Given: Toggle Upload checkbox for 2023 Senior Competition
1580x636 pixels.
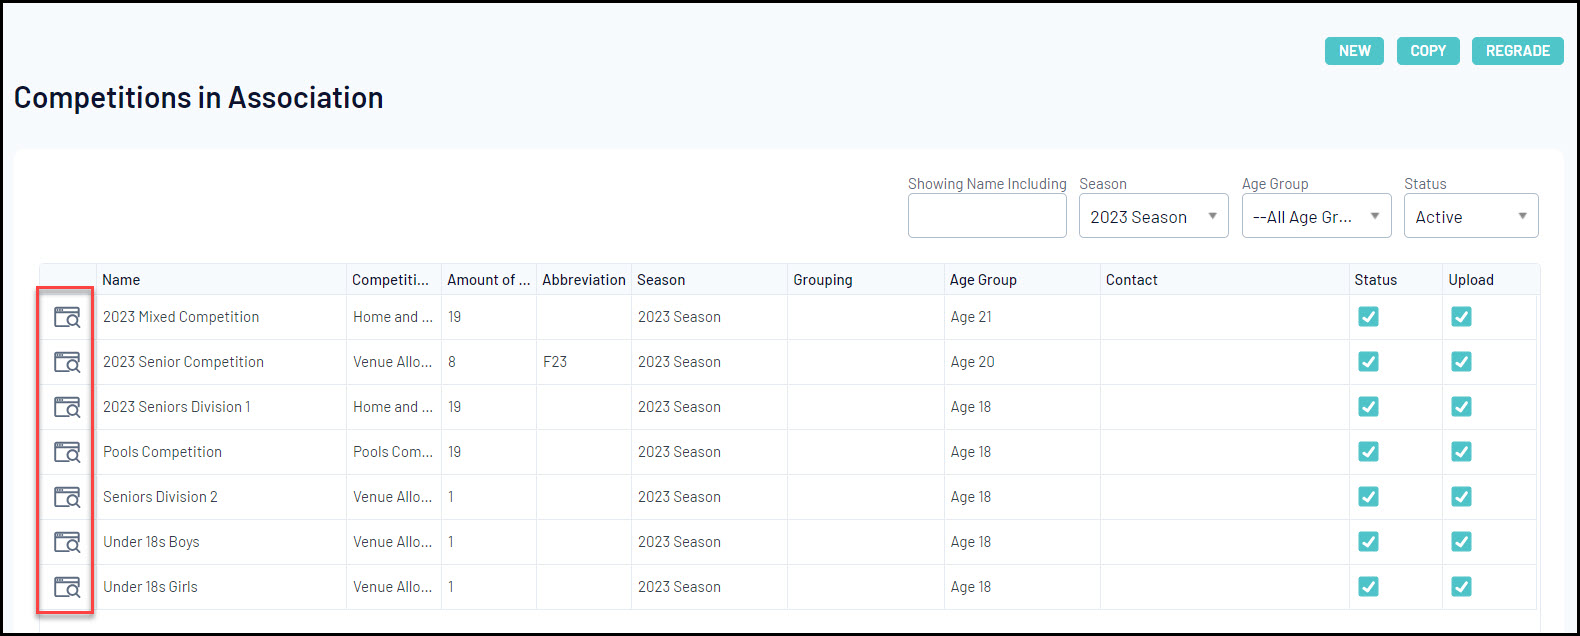Looking at the screenshot, I should pos(1461,362).
